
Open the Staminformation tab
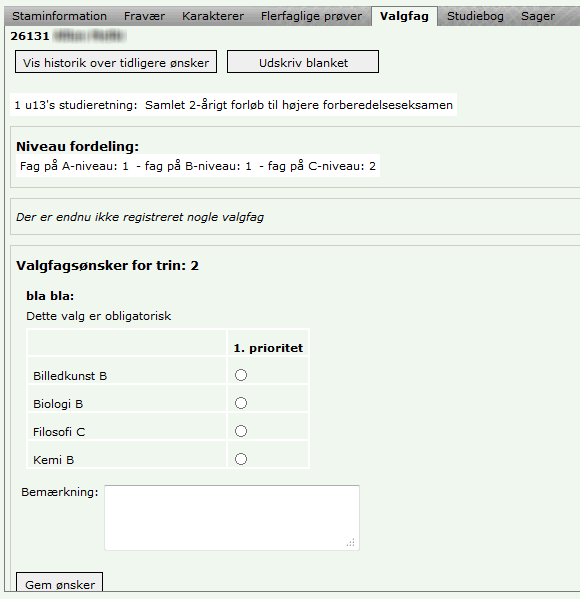click(x=59, y=16)
